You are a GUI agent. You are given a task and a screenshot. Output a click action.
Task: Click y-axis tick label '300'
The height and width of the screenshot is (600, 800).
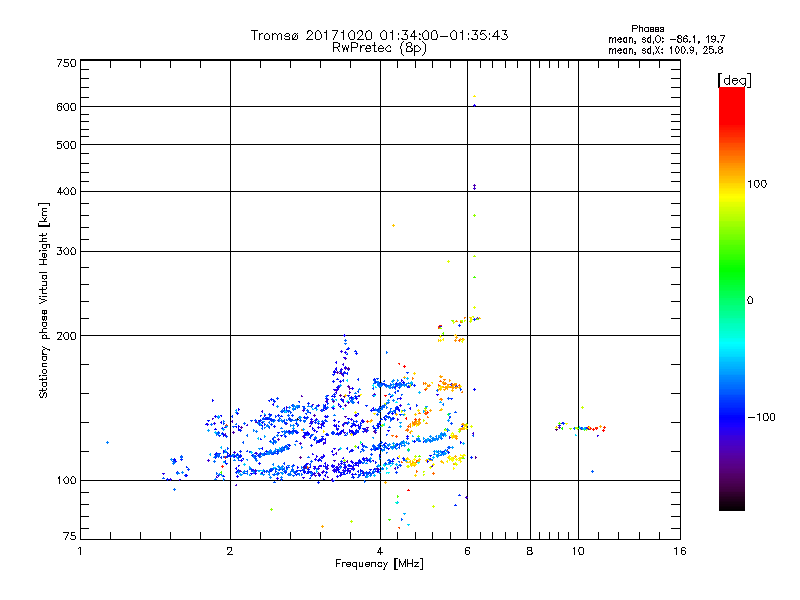66,252
